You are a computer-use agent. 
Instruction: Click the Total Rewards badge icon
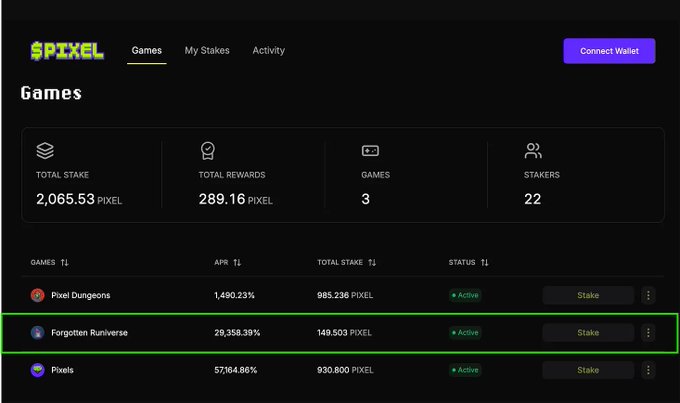(208, 151)
